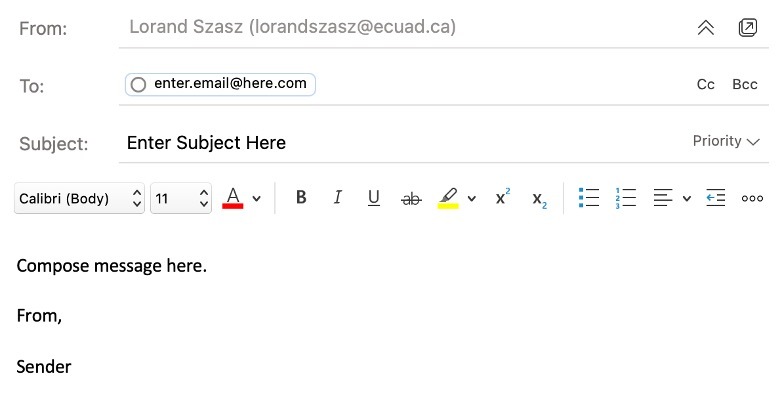Open the Priority dropdown
This screenshot has height=420, width=782.
coord(726,141)
